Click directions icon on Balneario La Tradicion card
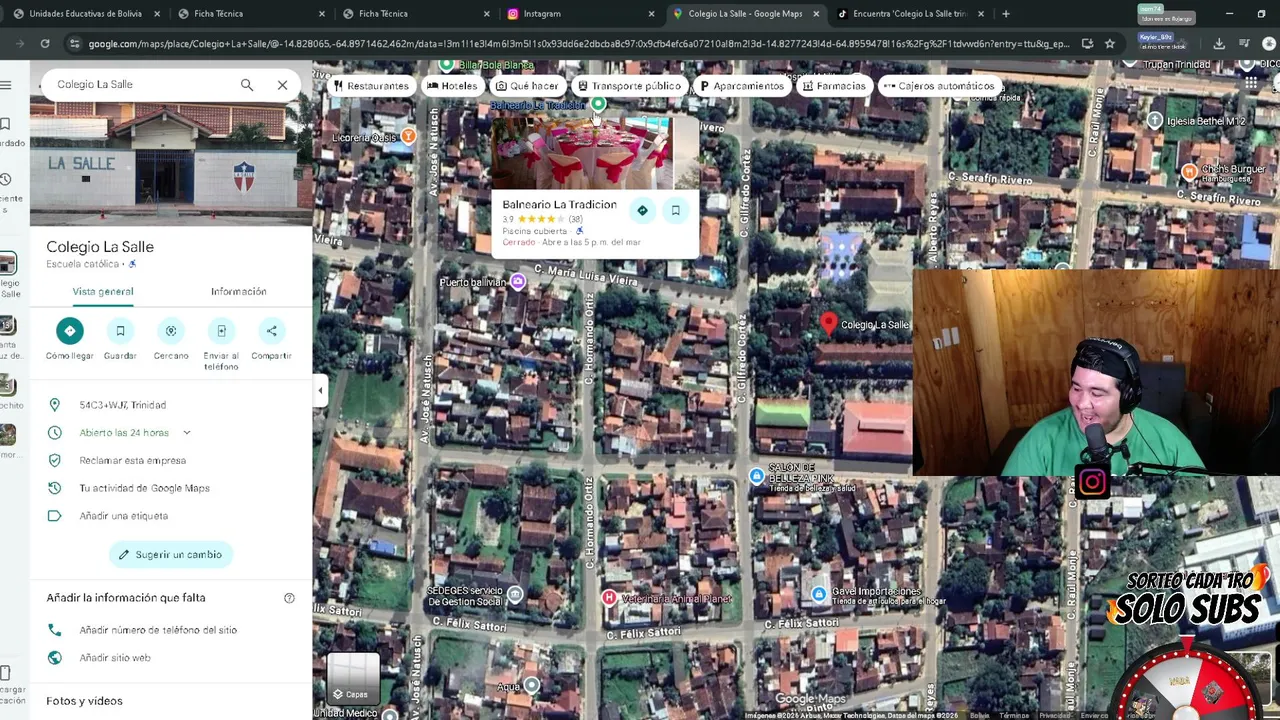The width and height of the screenshot is (1280, 720). (x=642, y=210)
